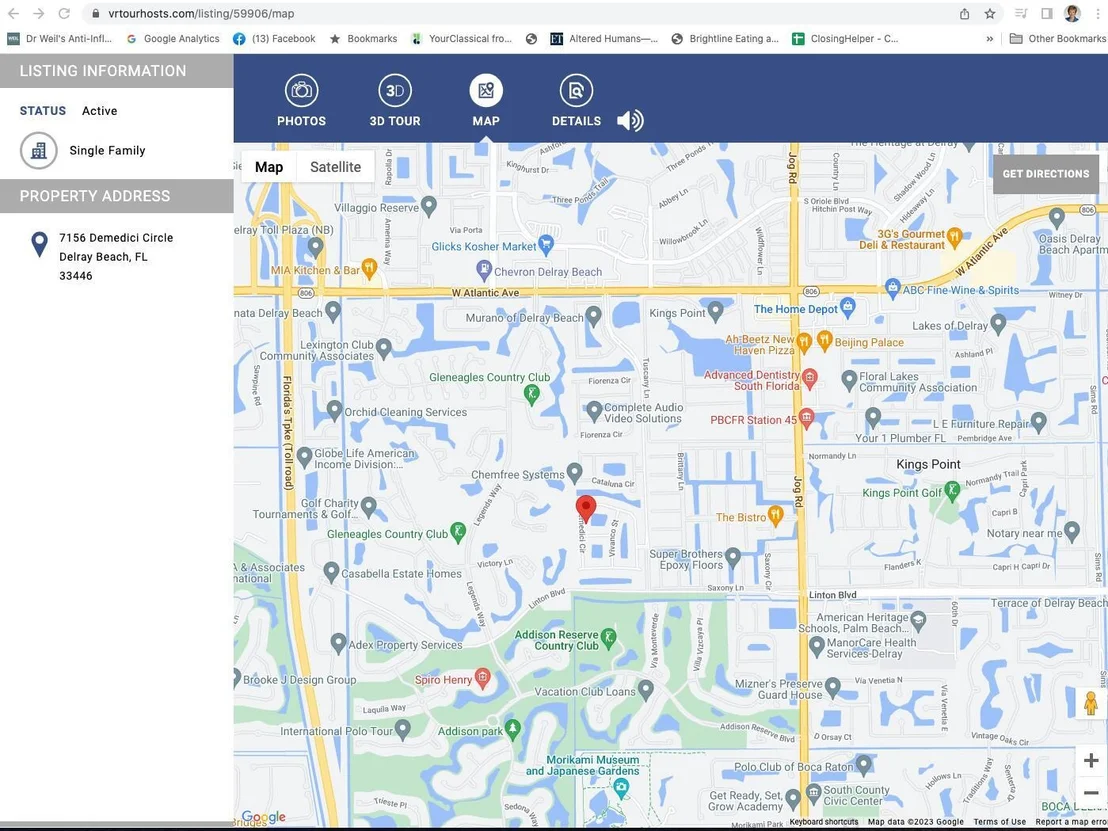This screenshot has height=831, width=1108.
Task: Reload the browser page
Action: pos(64,13)
